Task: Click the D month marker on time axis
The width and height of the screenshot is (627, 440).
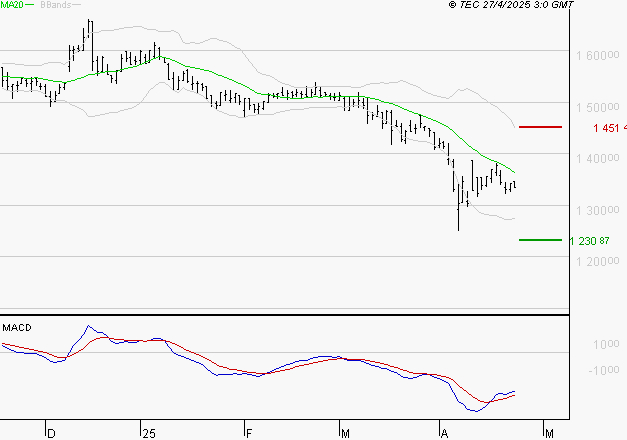Action: [x=51, y=433]
